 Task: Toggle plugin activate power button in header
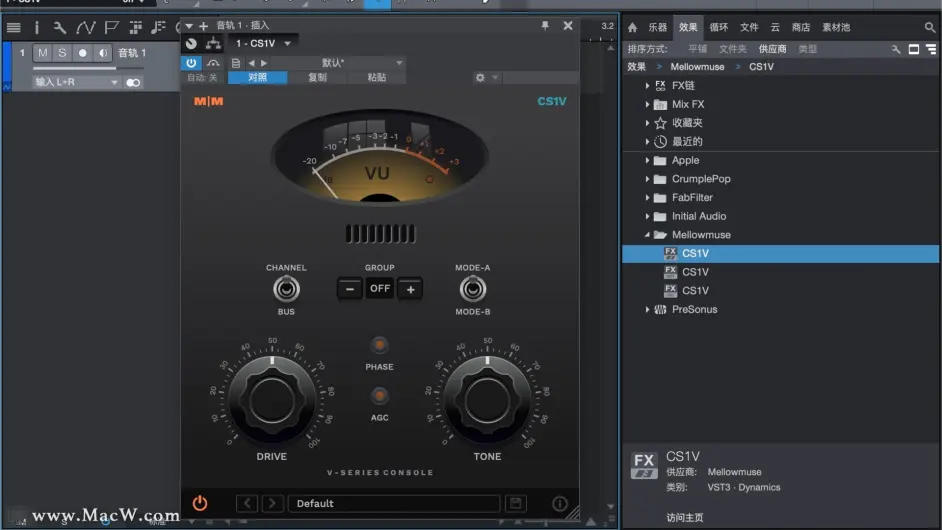[191, 63]
